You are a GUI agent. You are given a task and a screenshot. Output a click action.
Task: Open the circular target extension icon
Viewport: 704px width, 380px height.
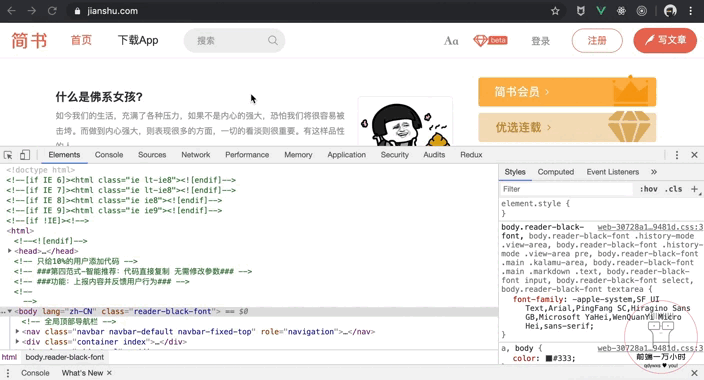642,11
